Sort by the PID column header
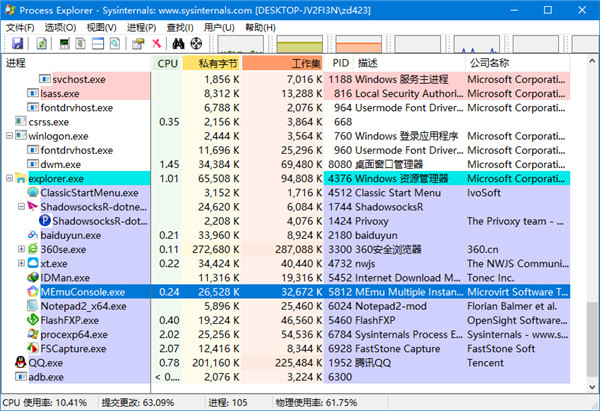This screenshot has width=600, height=411. (x=341, y=63)
